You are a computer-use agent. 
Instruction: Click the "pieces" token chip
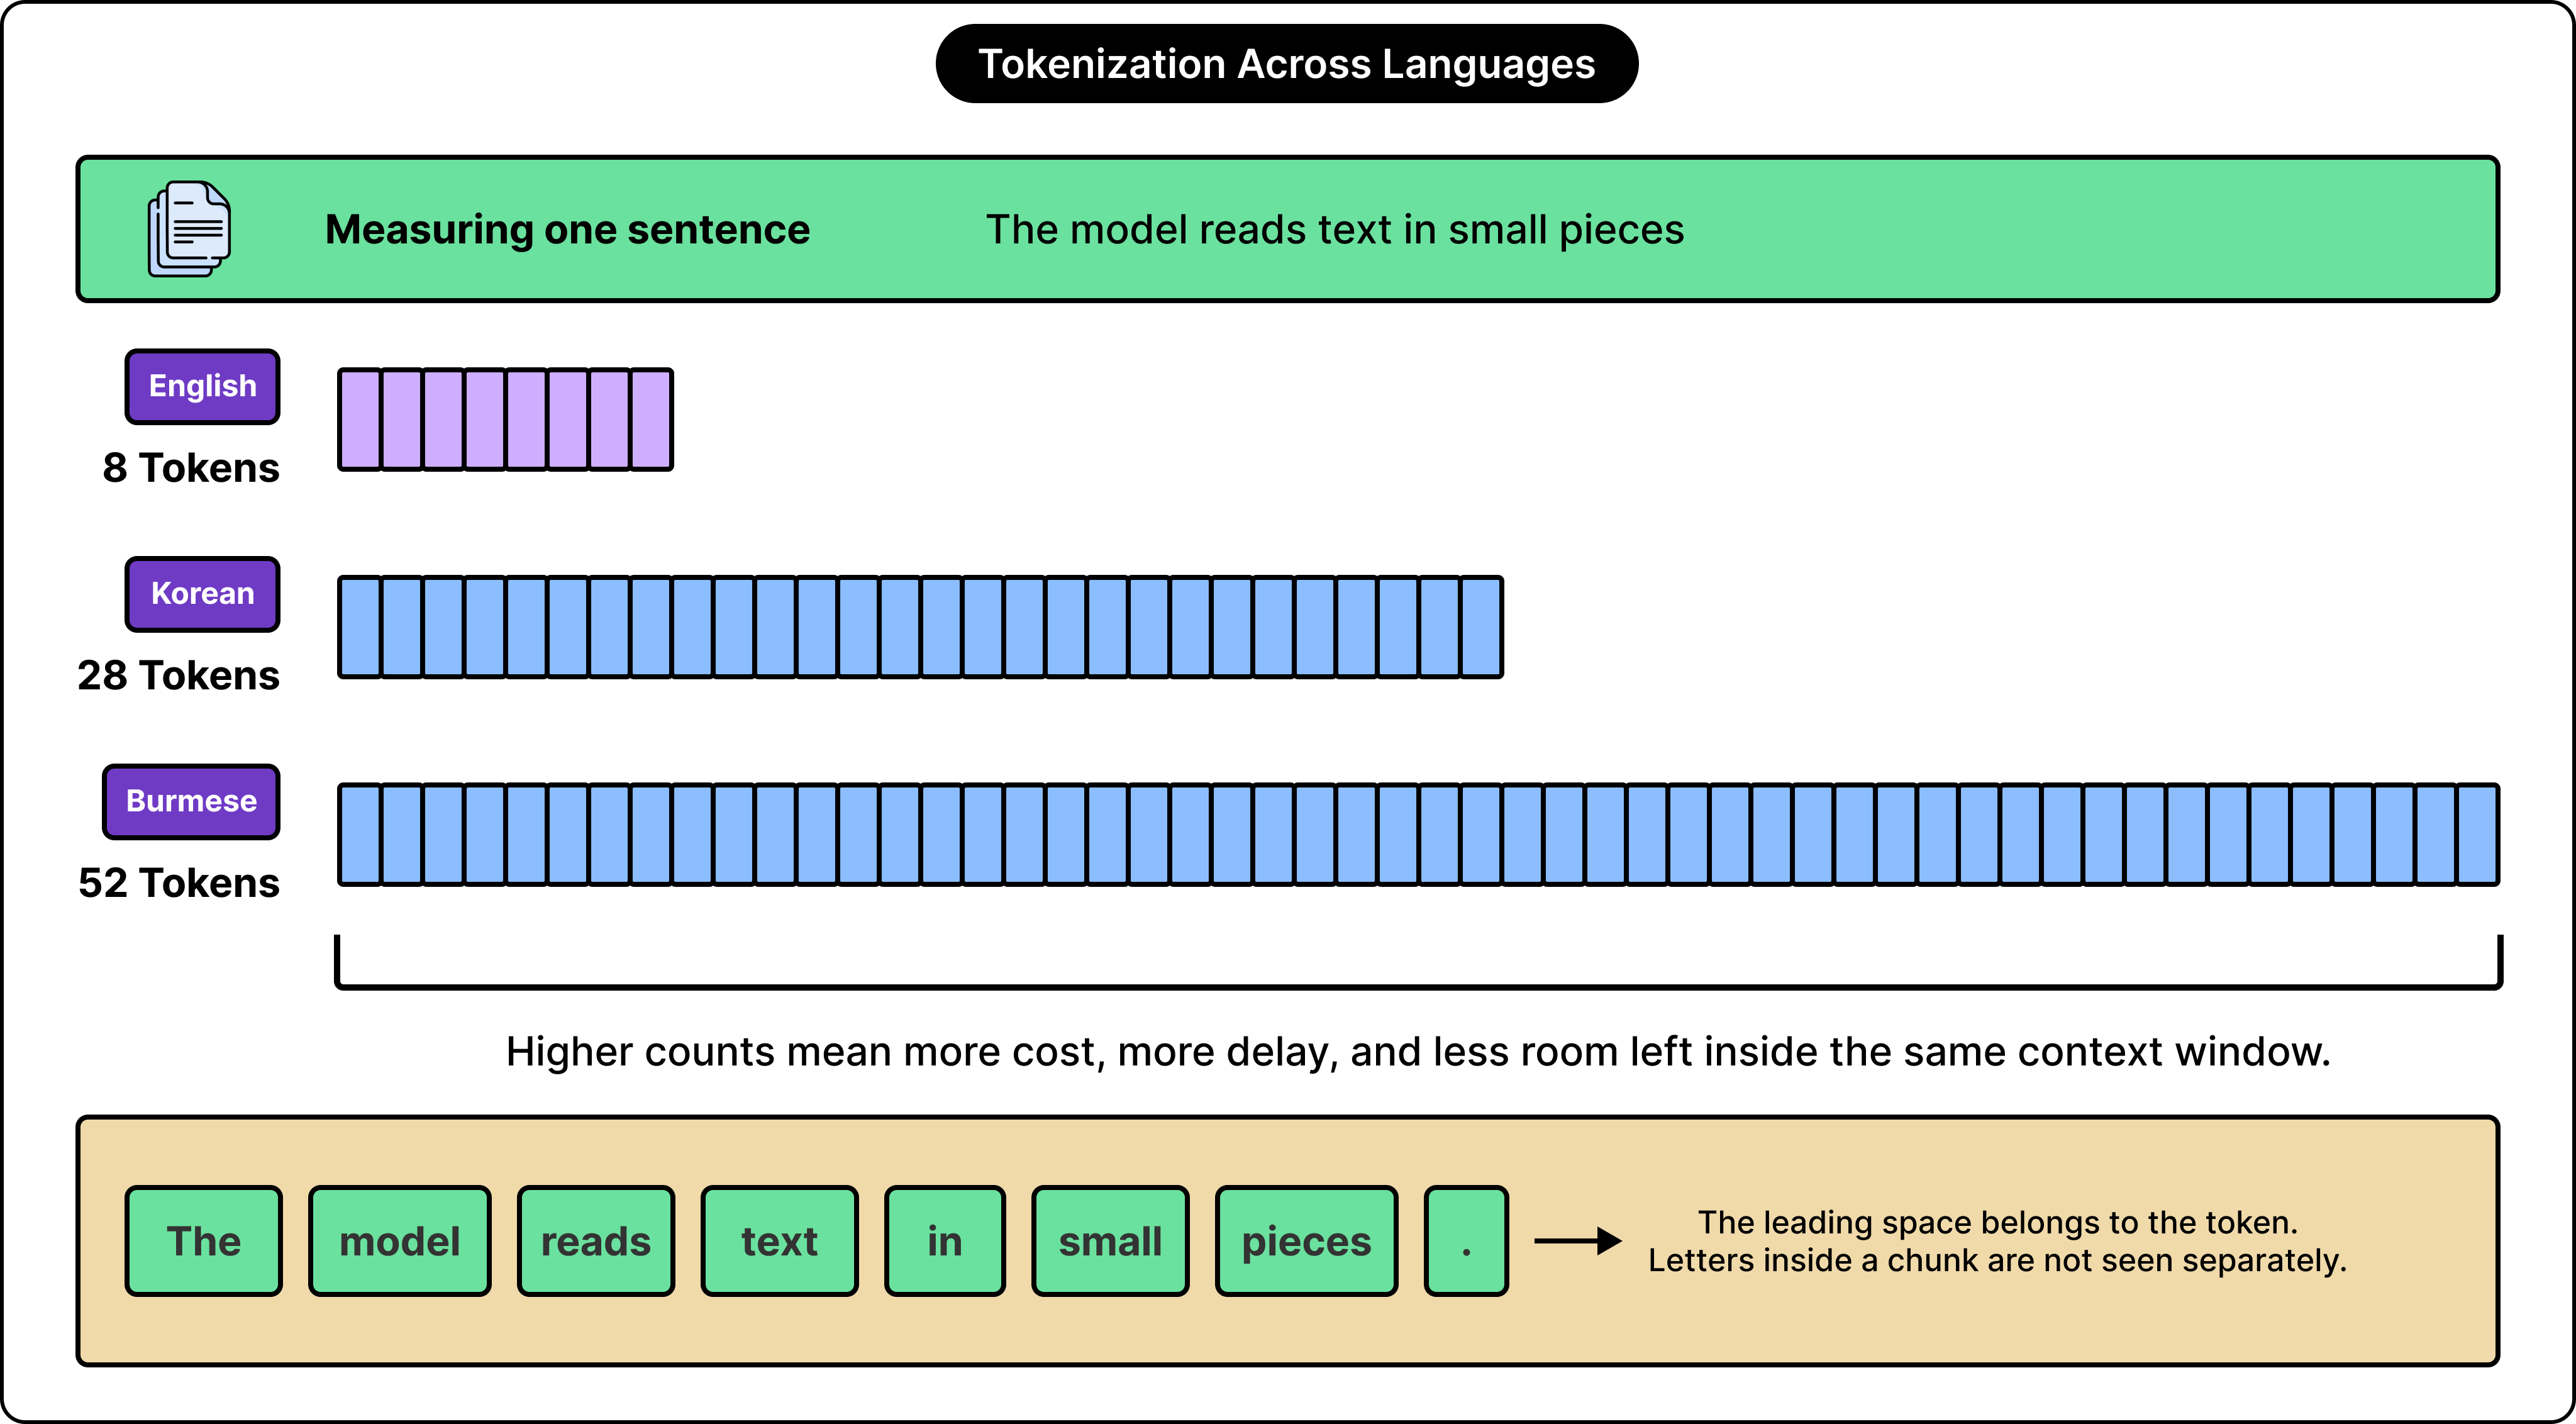point(1306,1241)
